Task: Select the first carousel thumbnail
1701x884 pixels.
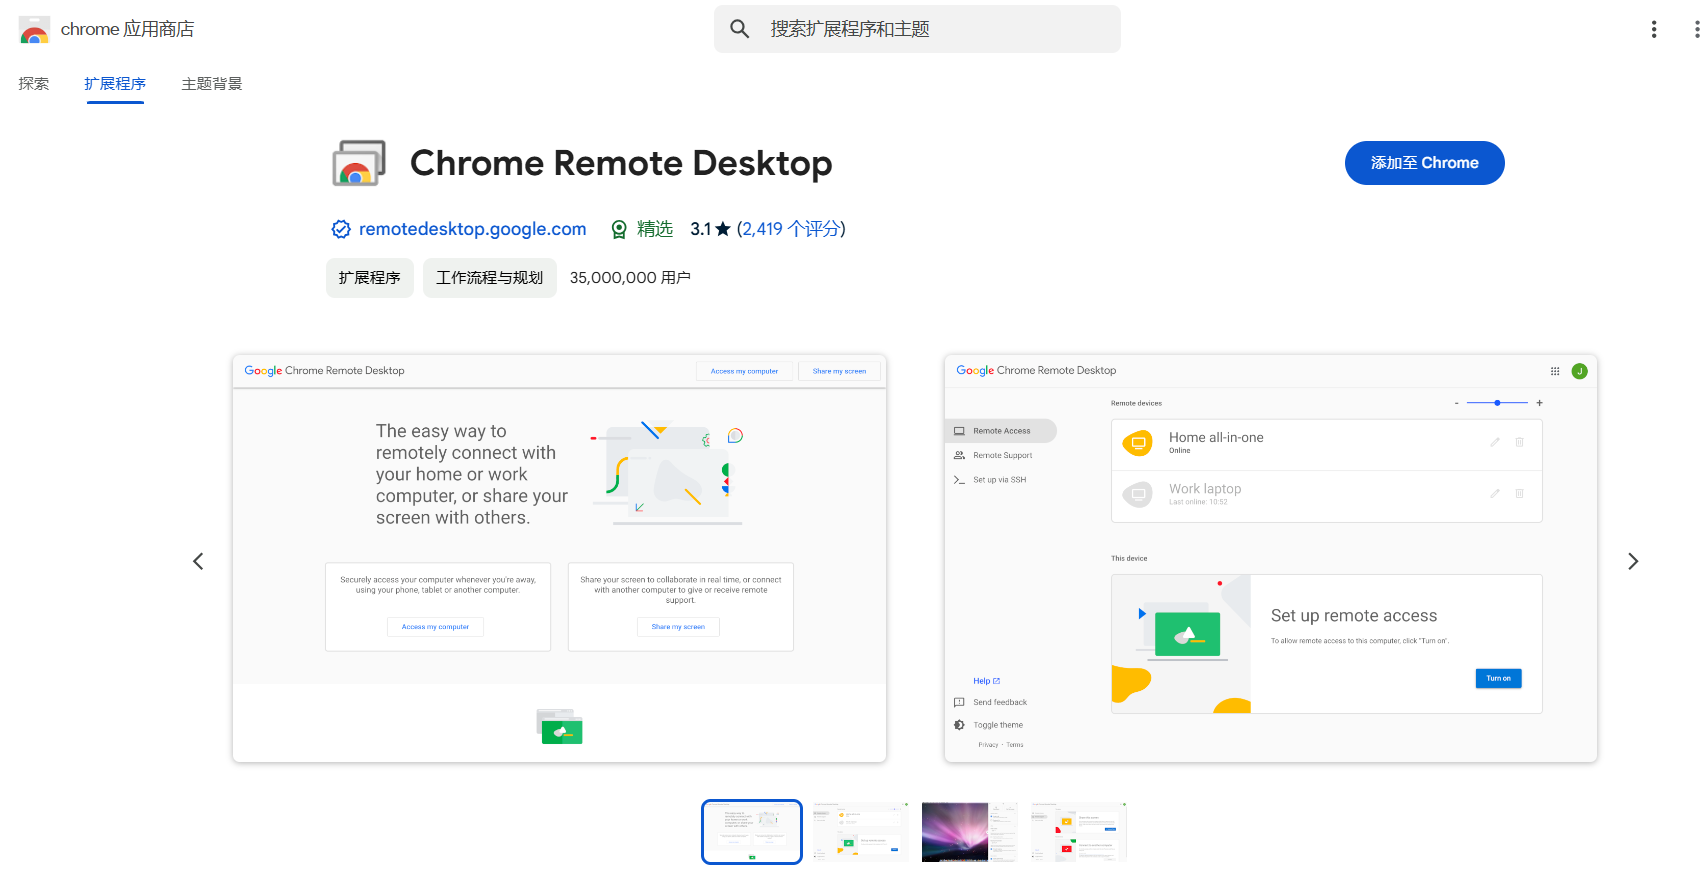Action: 752,832
